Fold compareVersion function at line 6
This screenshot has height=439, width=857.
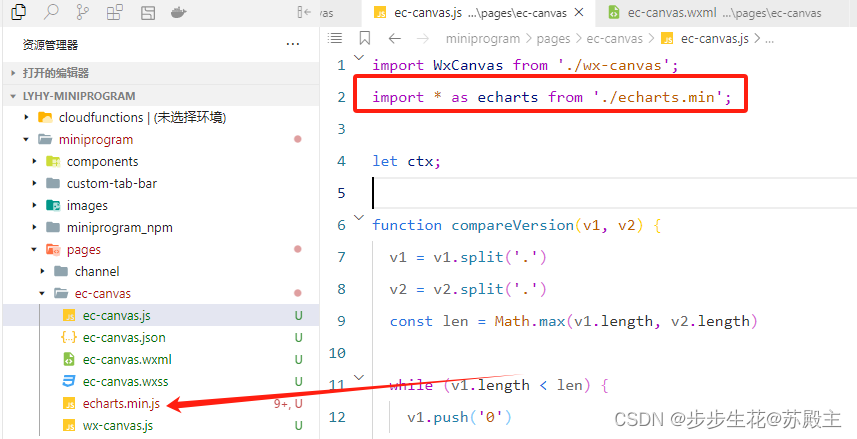pos(359,217)
